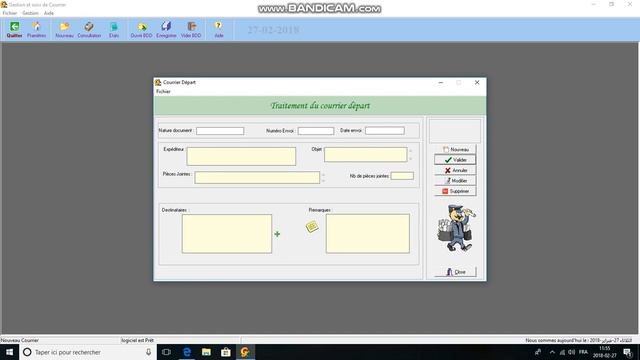Click the Valider button

point(455,160)
